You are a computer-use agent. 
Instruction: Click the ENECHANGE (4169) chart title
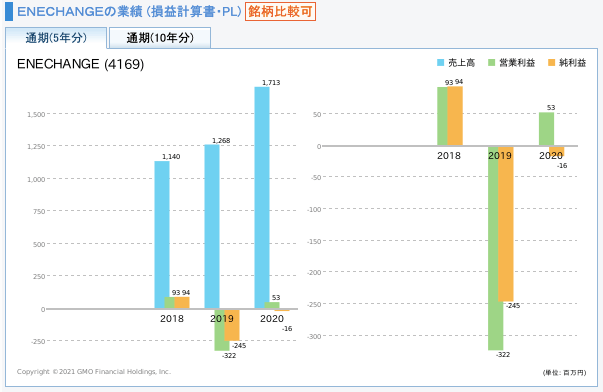(x=80, y=64)
